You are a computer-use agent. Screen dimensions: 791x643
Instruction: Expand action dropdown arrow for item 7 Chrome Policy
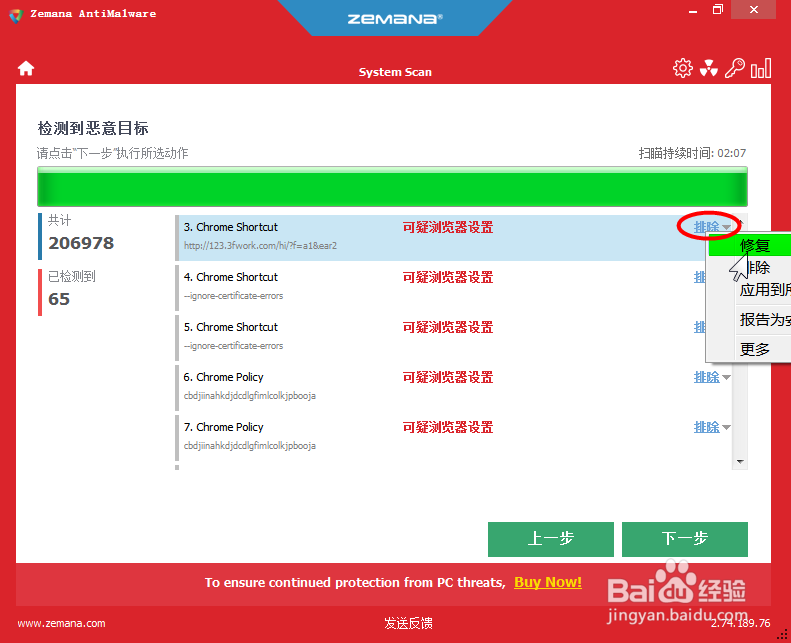click(x=726, y=427)
